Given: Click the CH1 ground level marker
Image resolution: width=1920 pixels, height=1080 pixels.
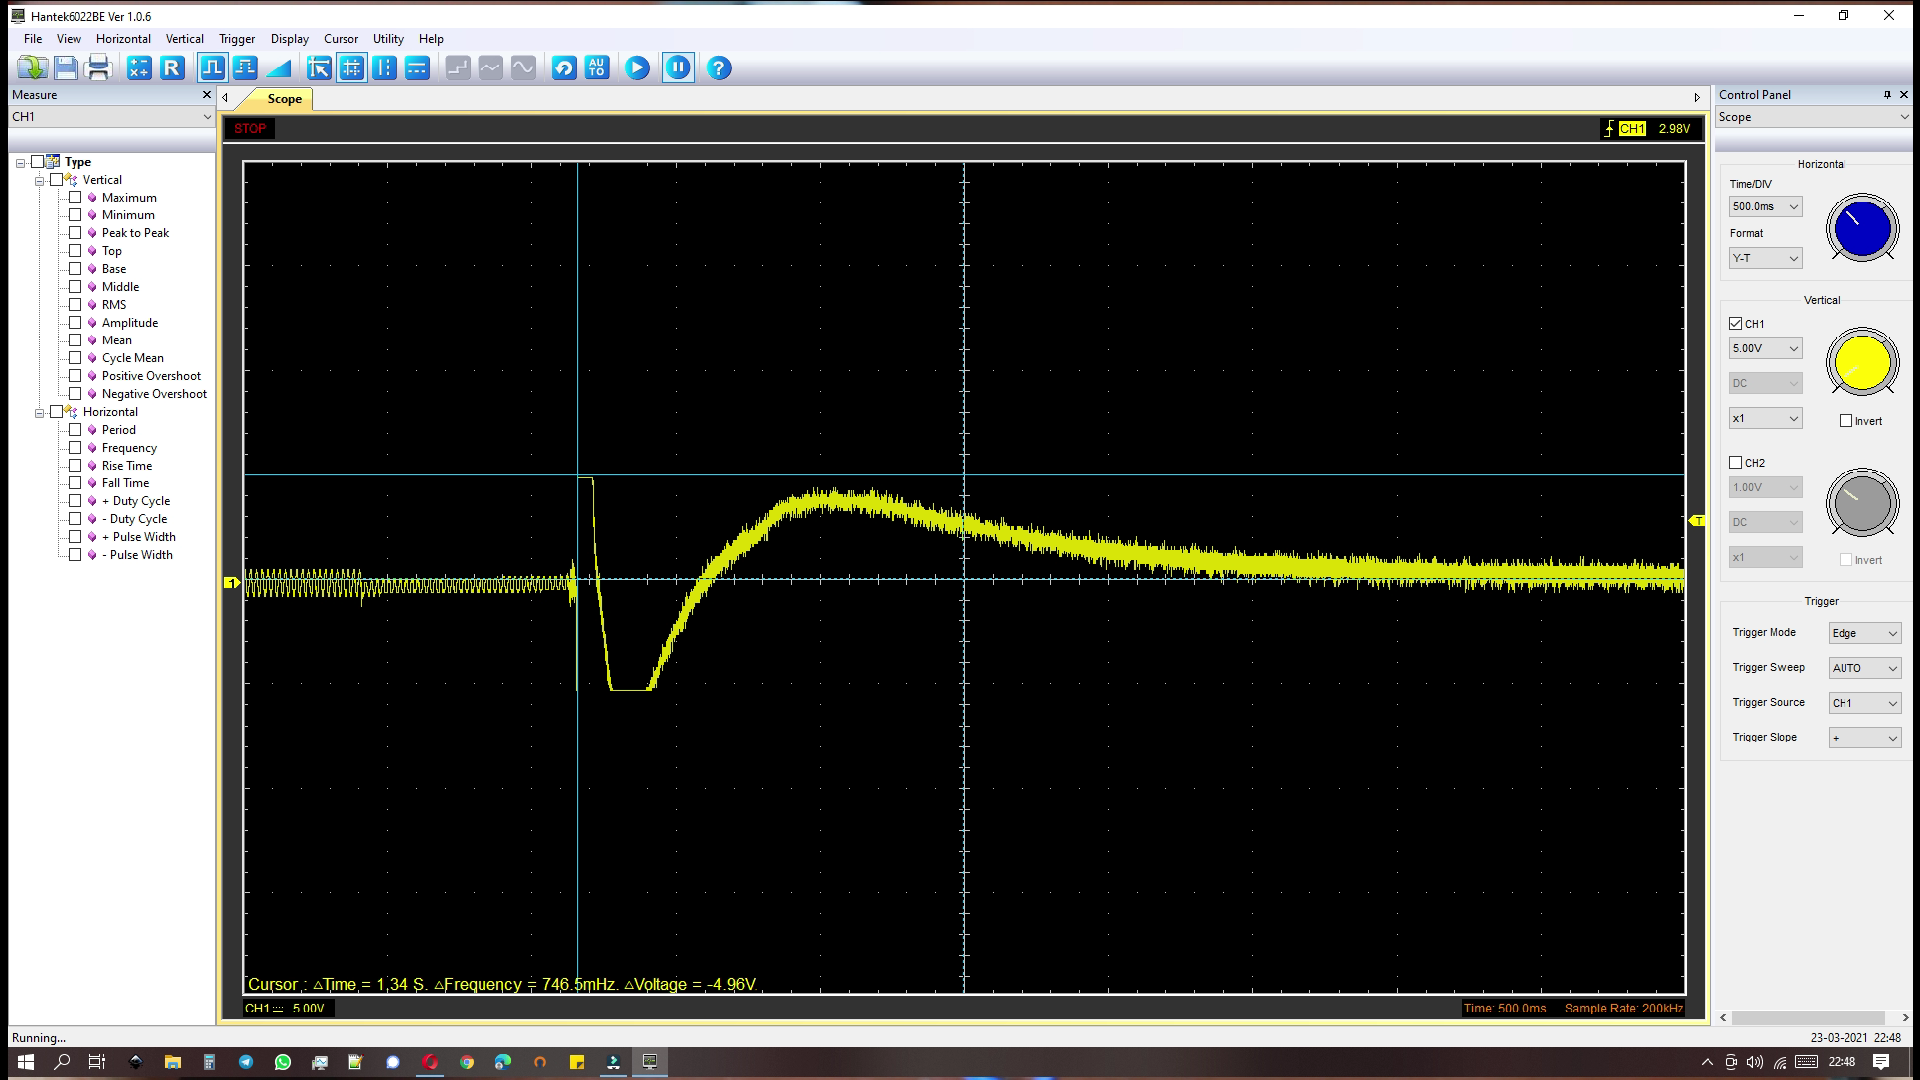Looking at the screenshot, I should 232,583.
